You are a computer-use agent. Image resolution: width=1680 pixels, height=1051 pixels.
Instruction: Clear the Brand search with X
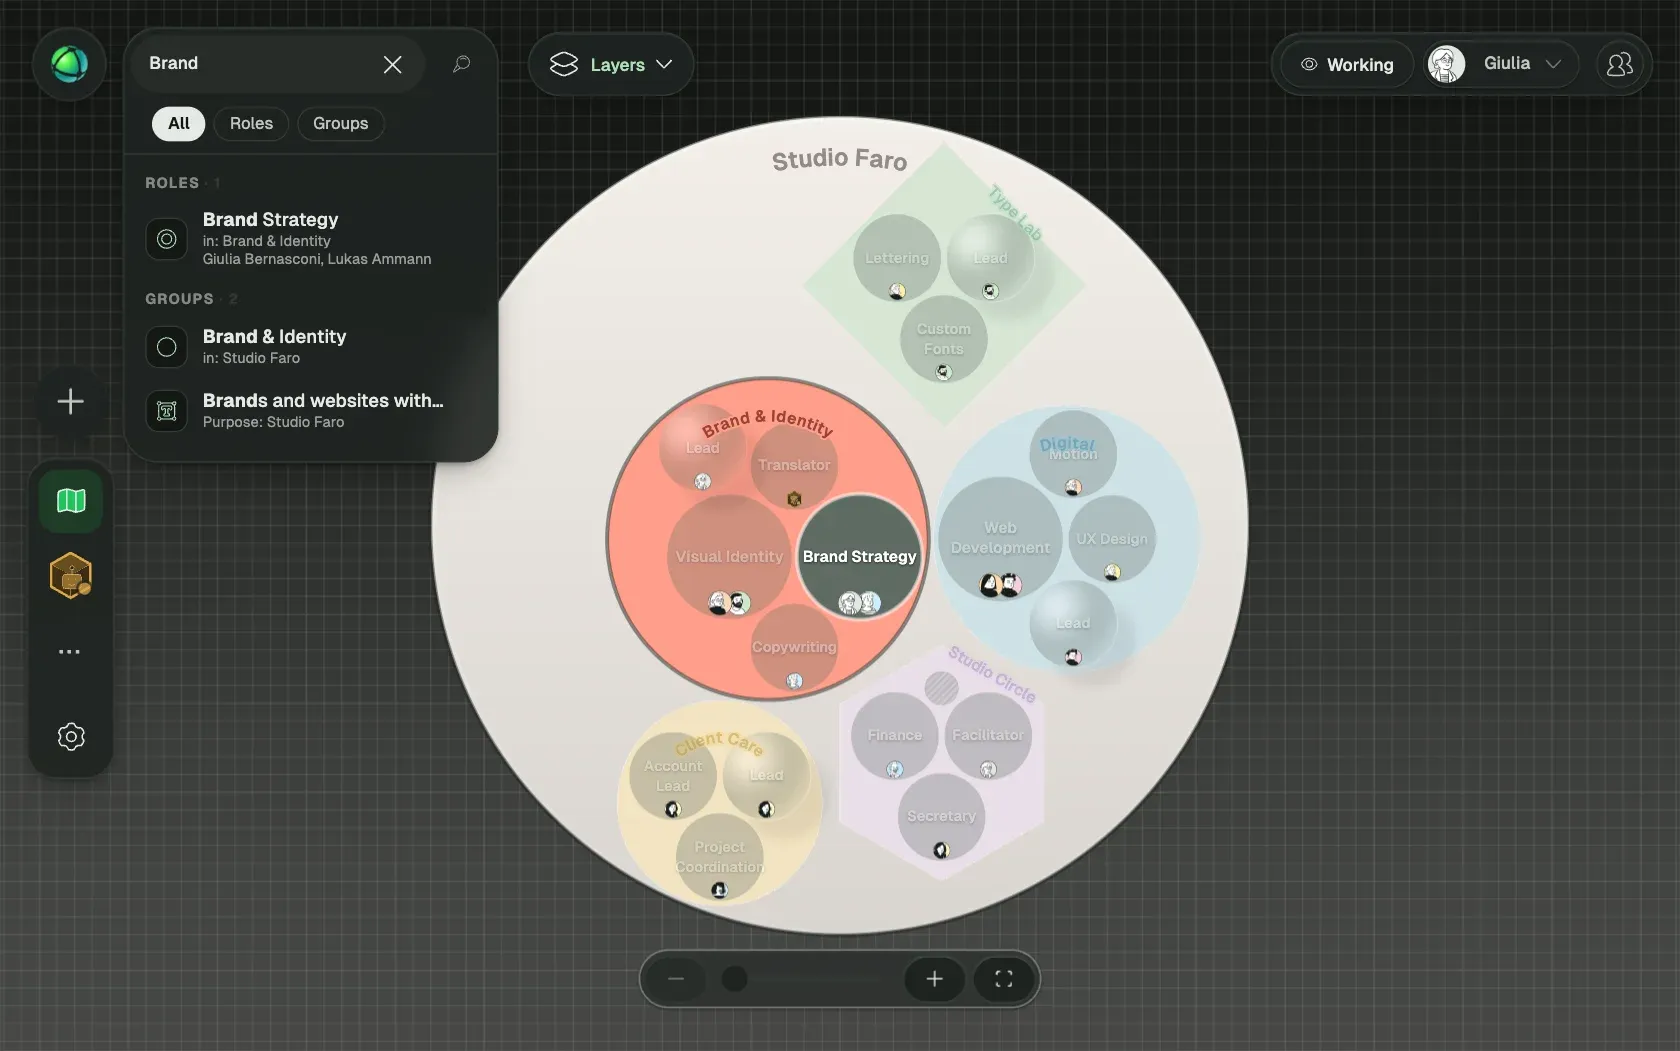392,65
